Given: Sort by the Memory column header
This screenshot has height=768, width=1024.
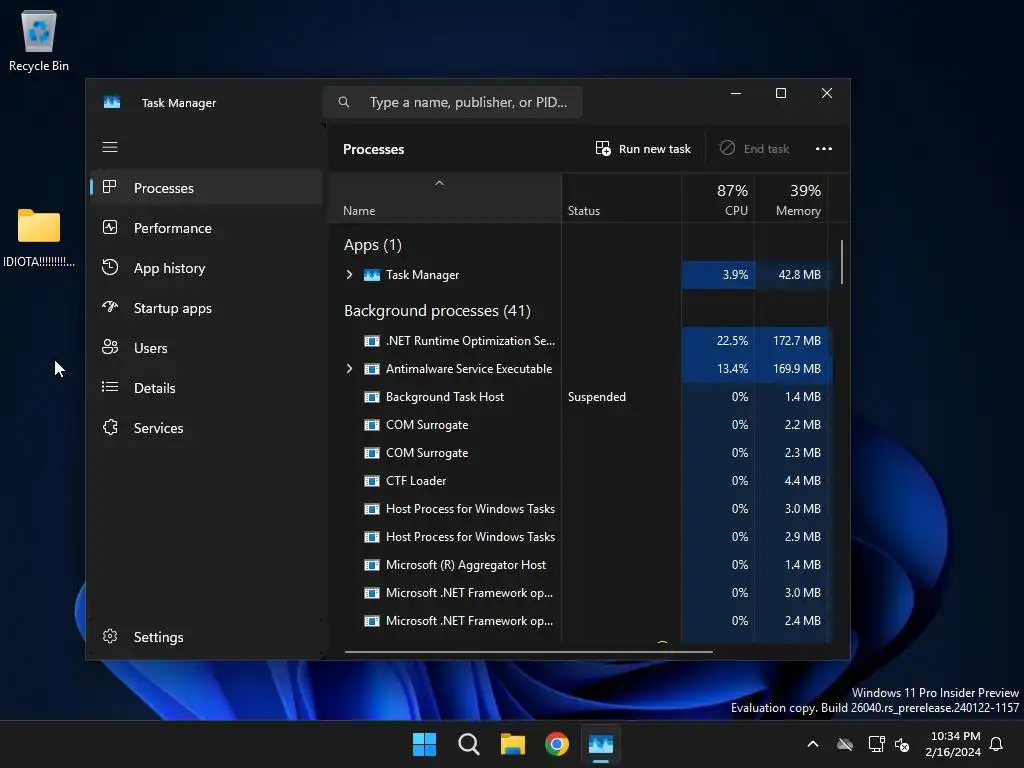Looking at the screenshot, I should (x=792, y=199).
